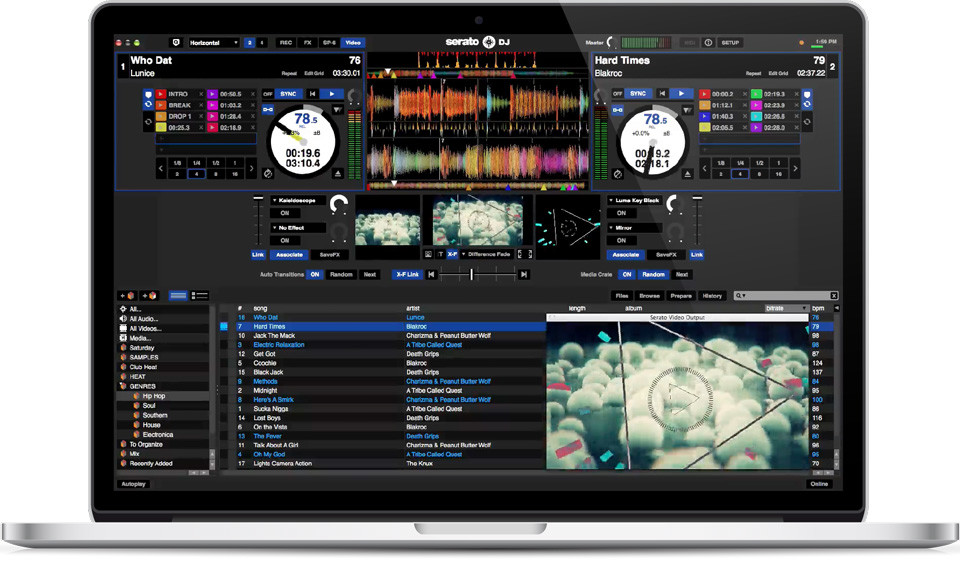960x568 pixels.
Task: Toggle Auto Transitions ON
Action: (x=314, y=274)
